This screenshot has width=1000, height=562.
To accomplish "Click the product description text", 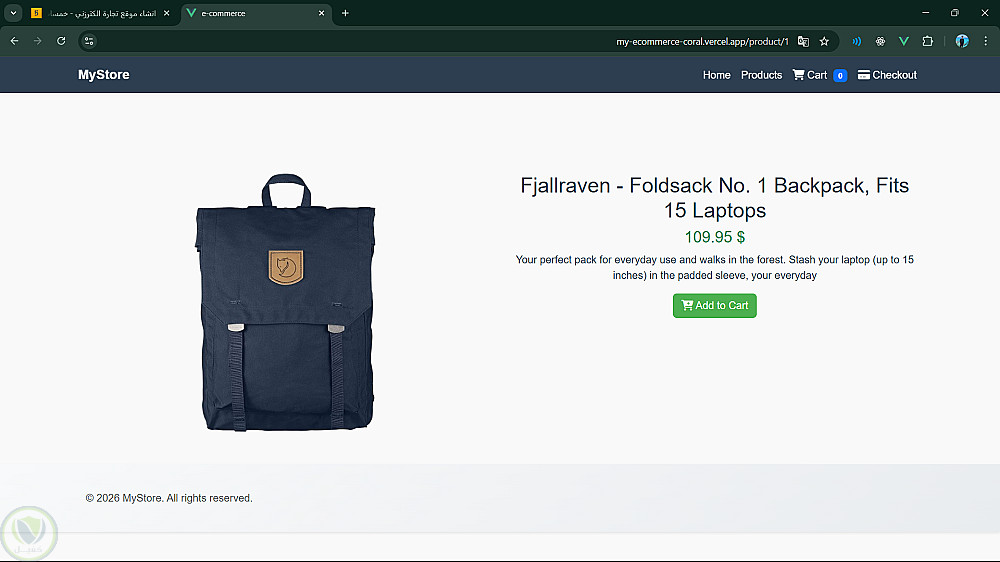I will (714, 267).
